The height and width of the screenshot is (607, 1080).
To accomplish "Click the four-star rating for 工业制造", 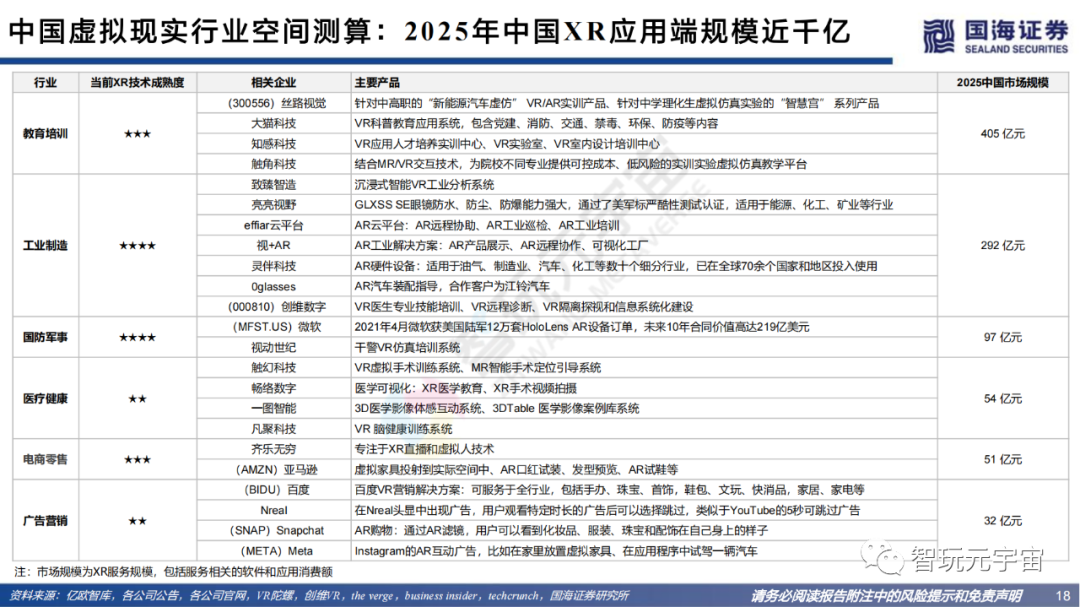I will coord(137,245).
